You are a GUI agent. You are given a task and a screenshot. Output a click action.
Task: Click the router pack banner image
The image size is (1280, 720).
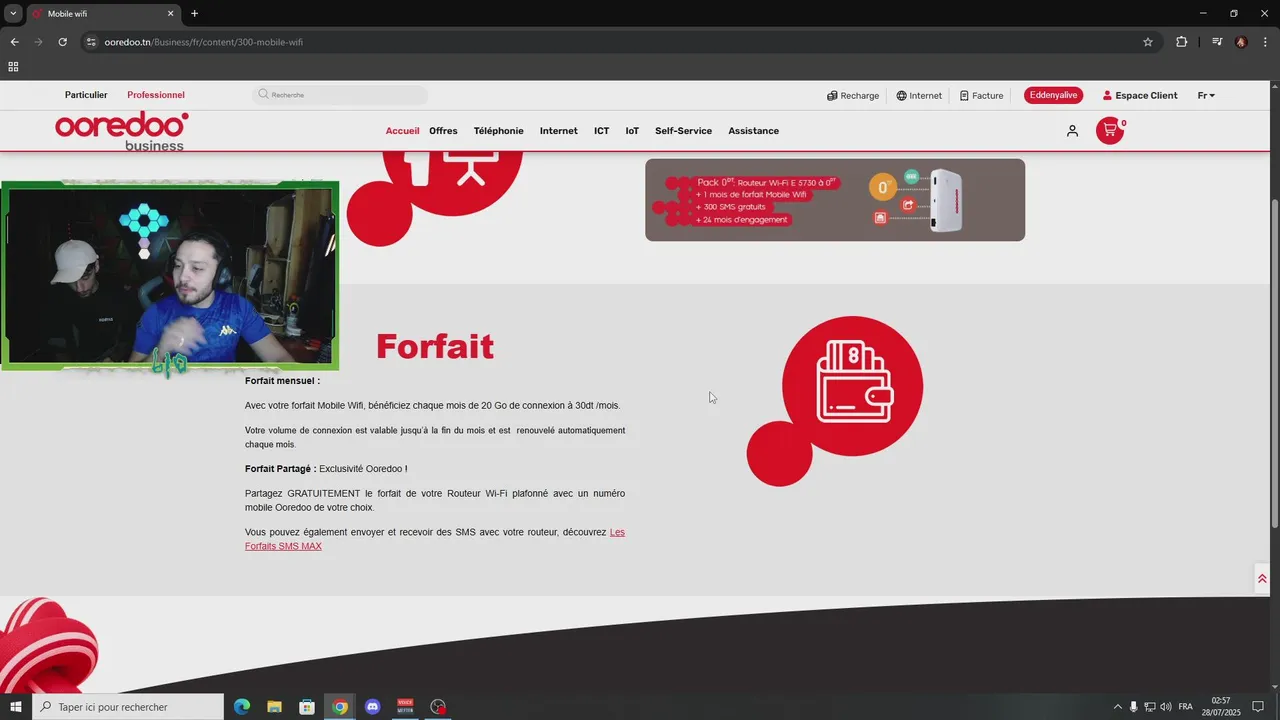835,200
